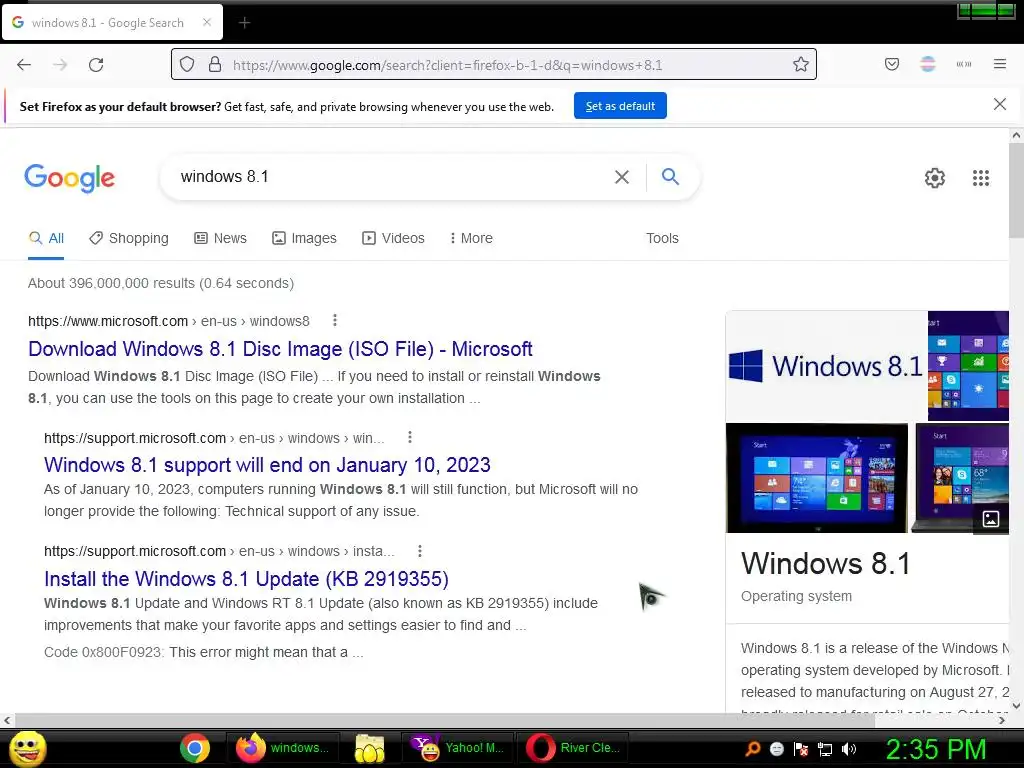Dismiss the default browser notification bar

tap(1000, 104)
